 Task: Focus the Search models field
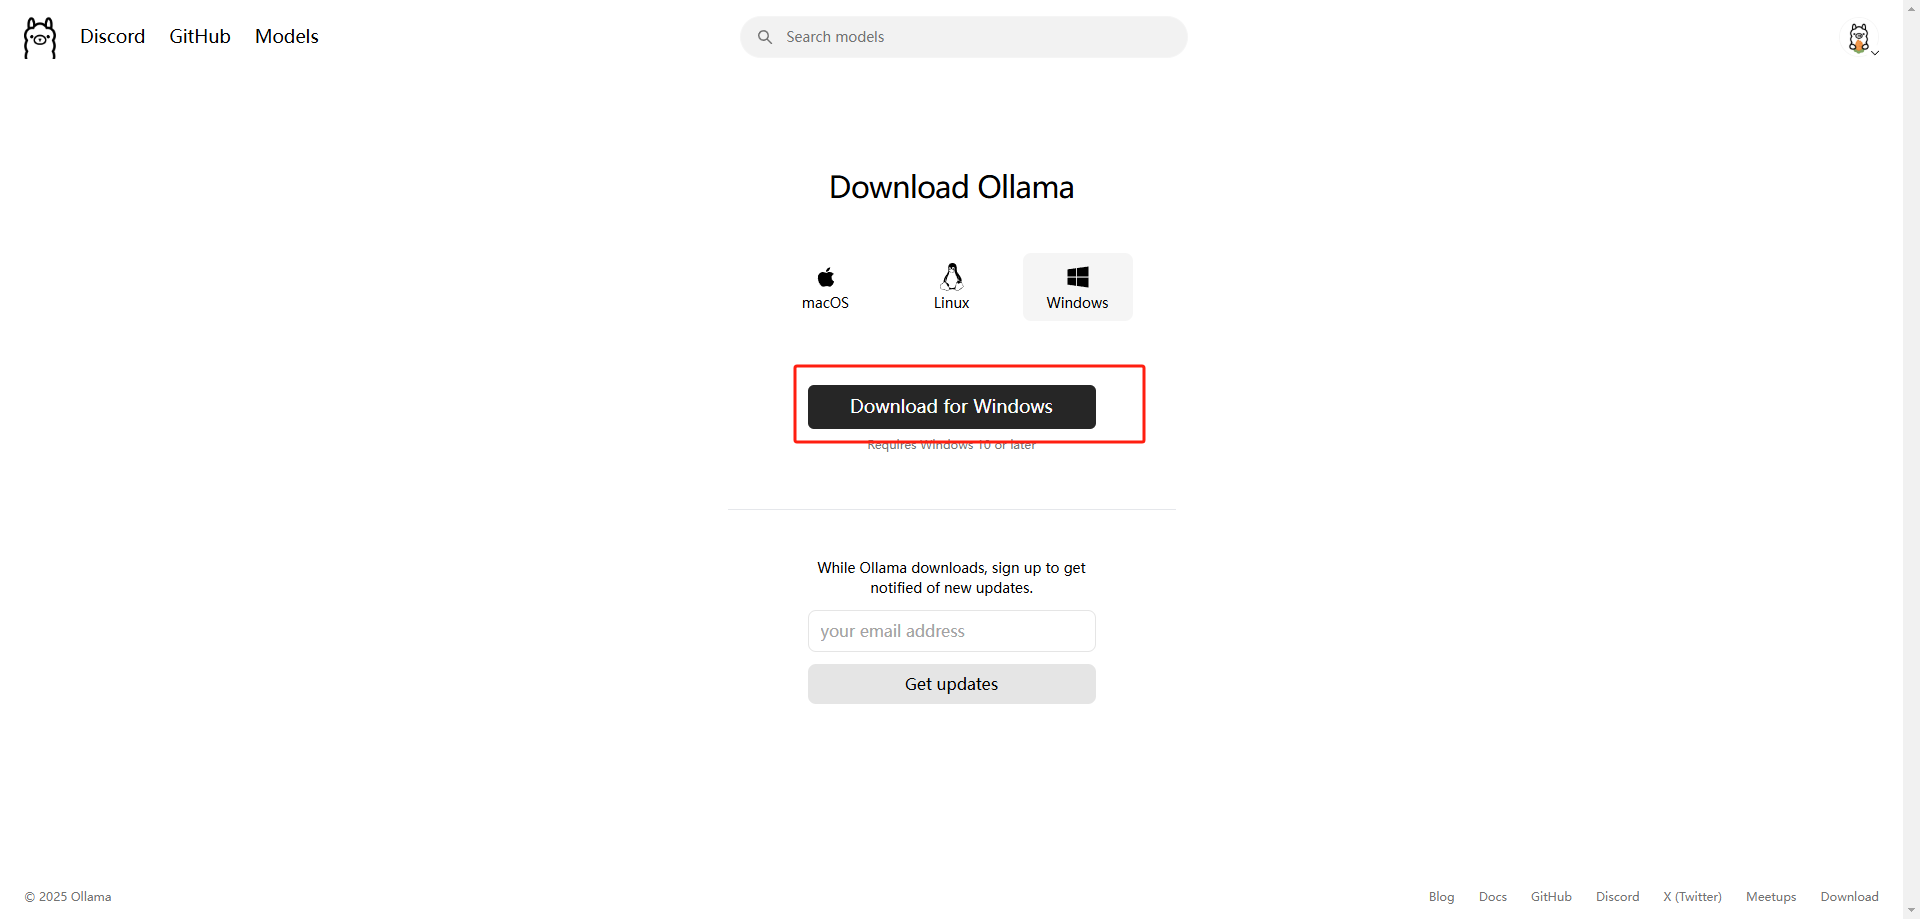click(964, 37)
